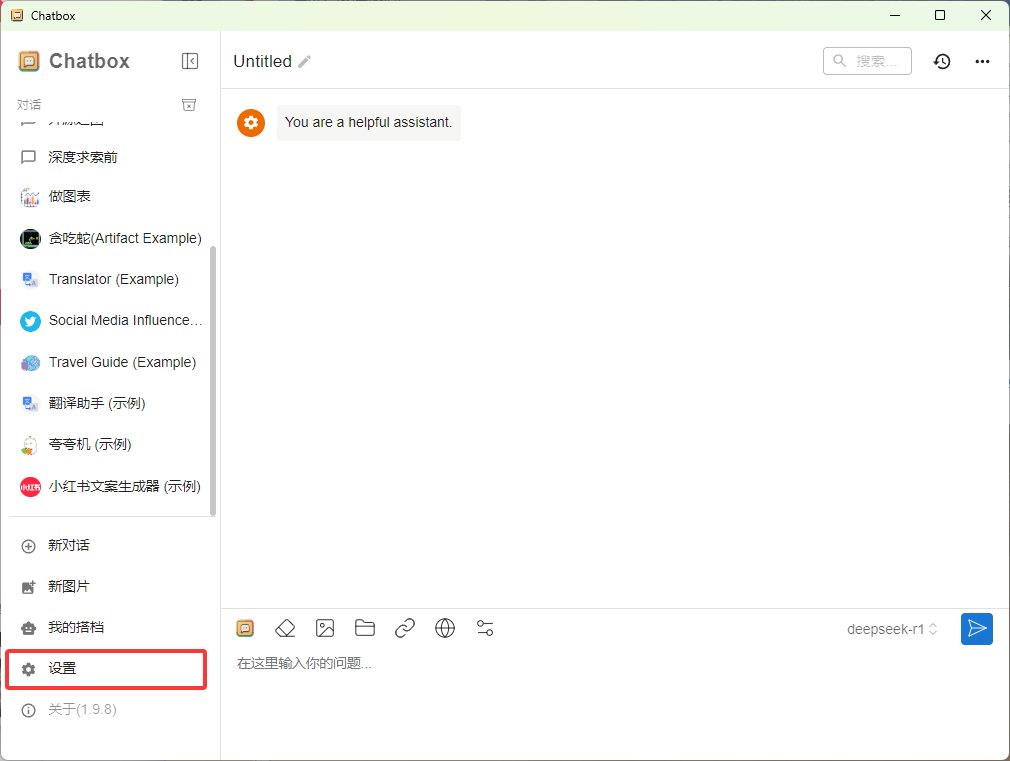The width and height of the screenshot is (1010, 761).
Task: Open conversation settings sliders icon
Action: (x=484, y=628)
